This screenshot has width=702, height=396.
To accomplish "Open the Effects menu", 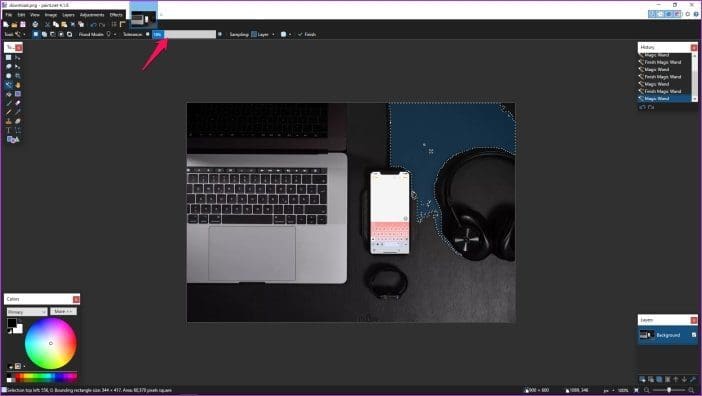I will coord(116,15).
